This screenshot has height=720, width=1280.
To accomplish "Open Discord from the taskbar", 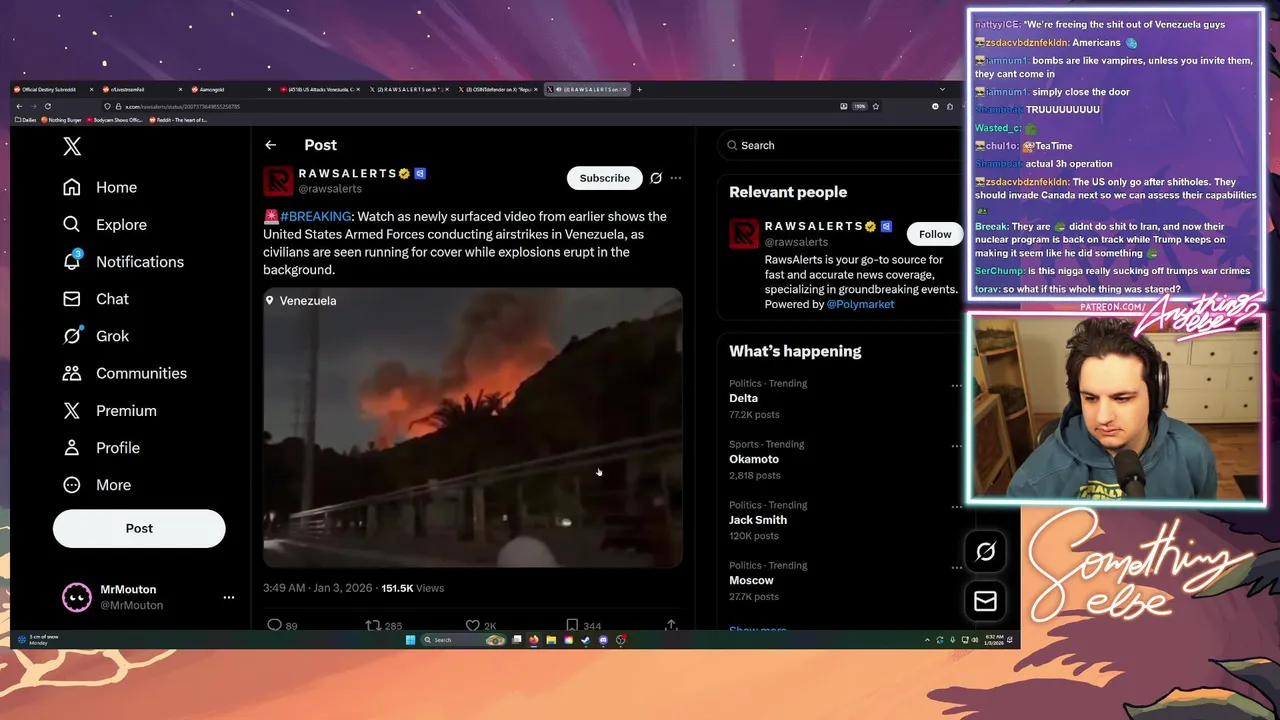I will [x=603, y=640].
